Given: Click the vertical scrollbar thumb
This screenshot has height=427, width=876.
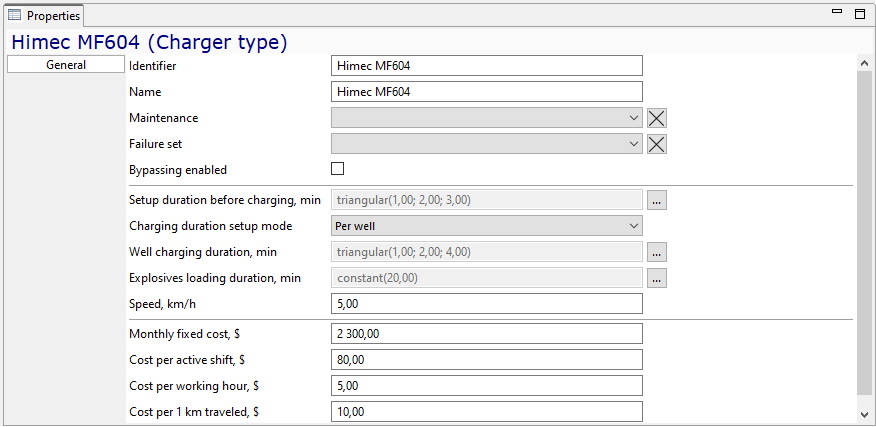Looking at the screenshot, I should tap(864, 232).
